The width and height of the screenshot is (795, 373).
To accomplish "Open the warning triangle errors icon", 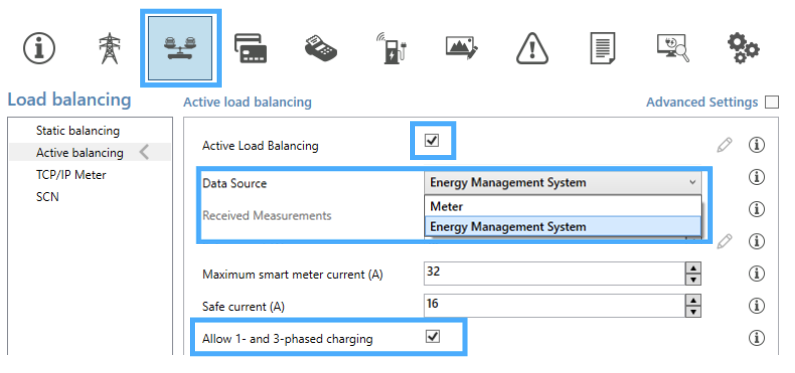I will pos(532,49).
